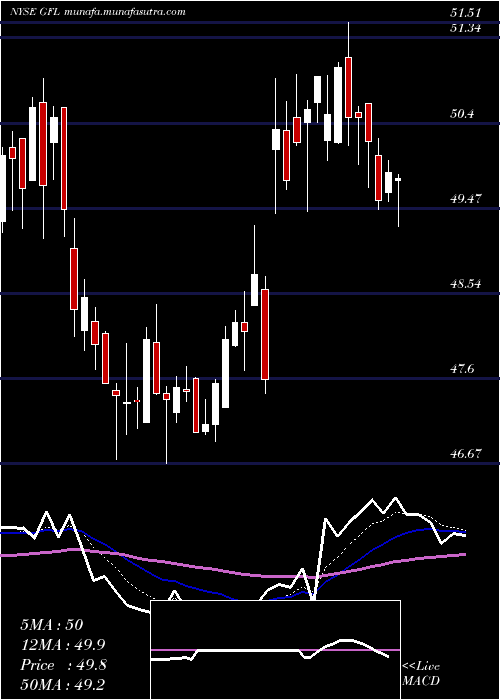Image resolution: width=500 pixels, height=700 pixels.
Task: Click the 49.47 price level label
Action: (465, 199)
